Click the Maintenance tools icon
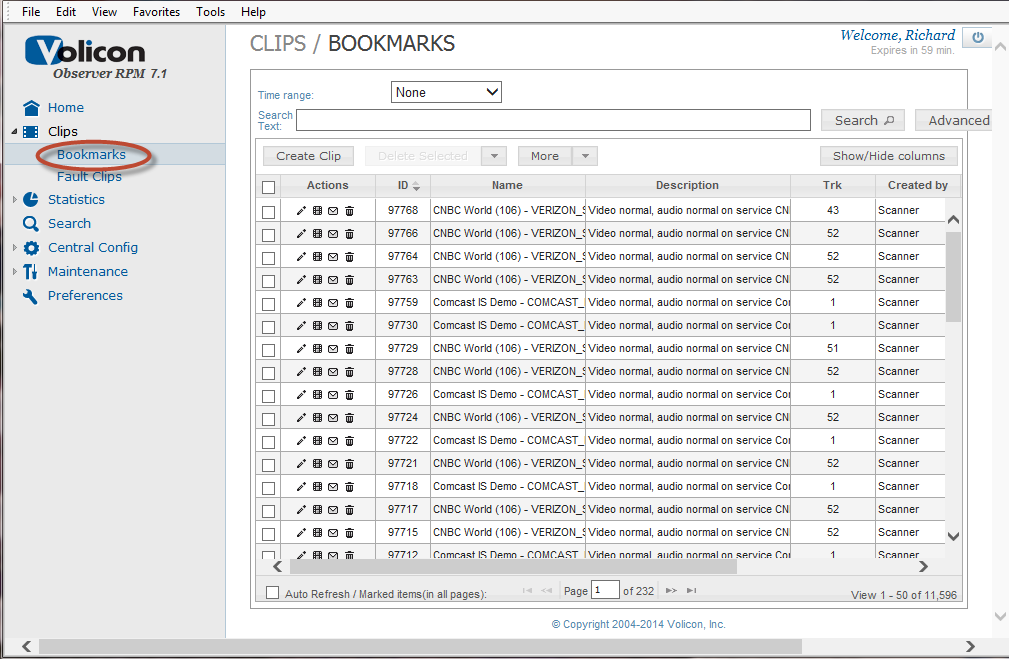1009x659 pixels. coord(31,272)
